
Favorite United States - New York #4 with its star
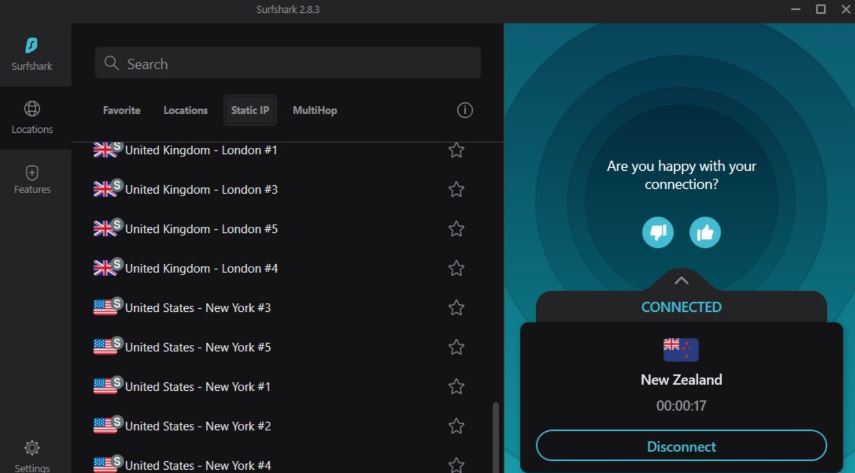pos(456,465)
